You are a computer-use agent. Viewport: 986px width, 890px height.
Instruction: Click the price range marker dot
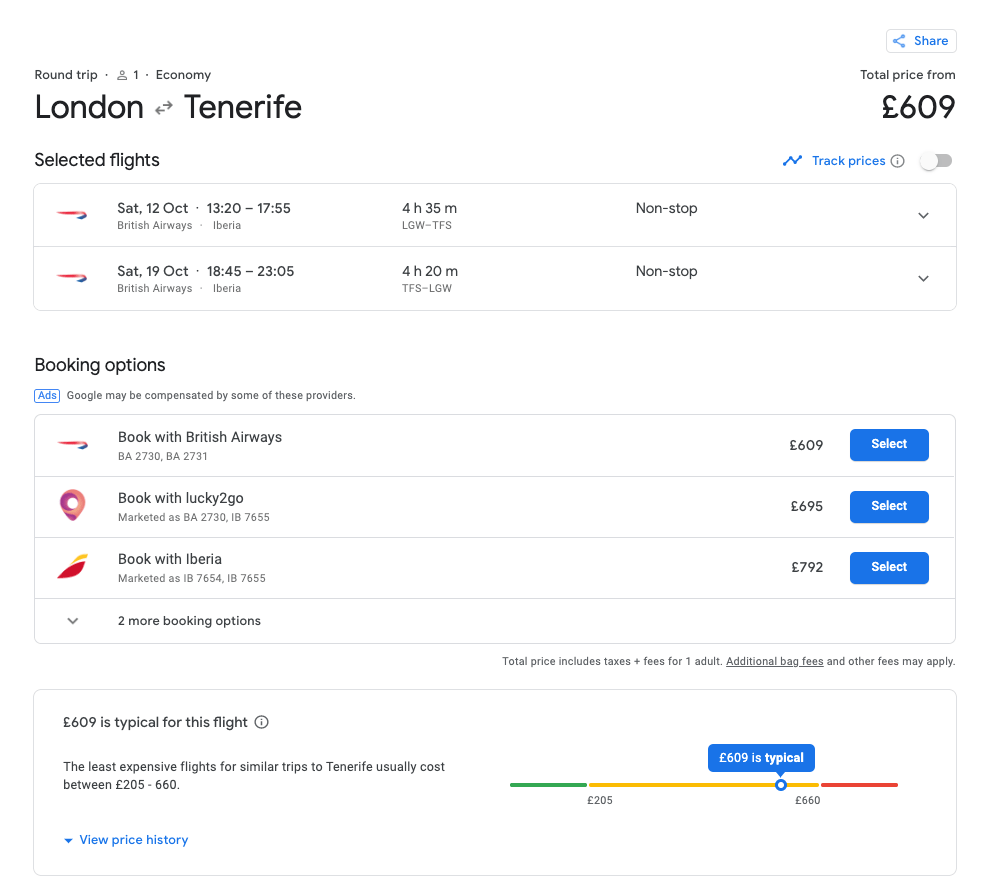point(781,785)
